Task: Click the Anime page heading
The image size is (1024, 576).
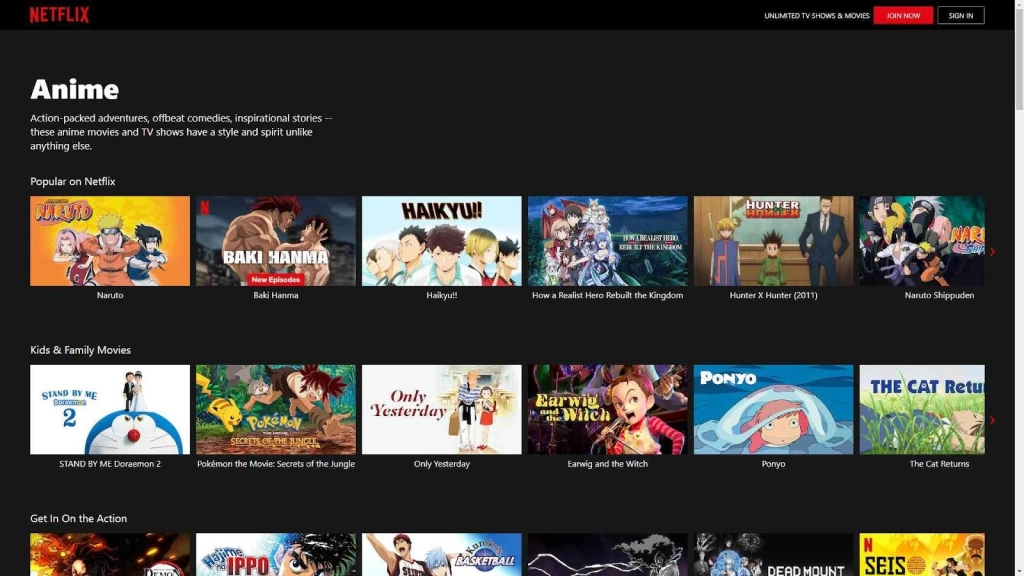Action: [x=74, y=89]
